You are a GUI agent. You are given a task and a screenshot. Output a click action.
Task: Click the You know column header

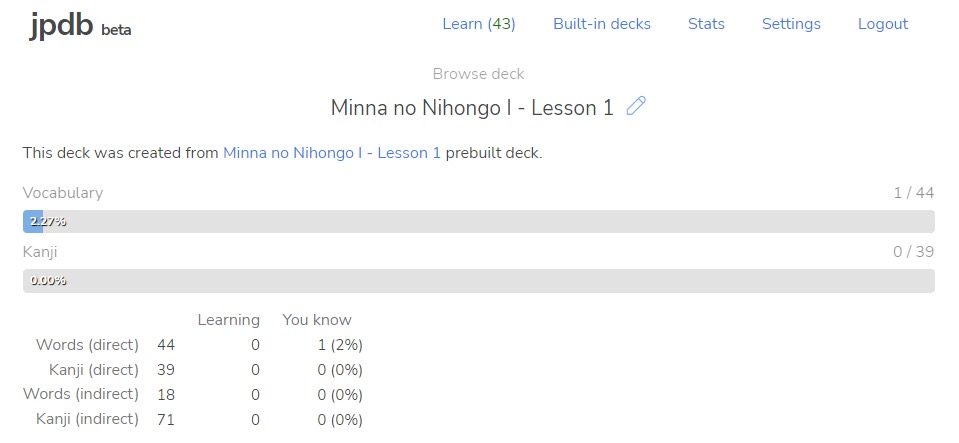(317, 320)
